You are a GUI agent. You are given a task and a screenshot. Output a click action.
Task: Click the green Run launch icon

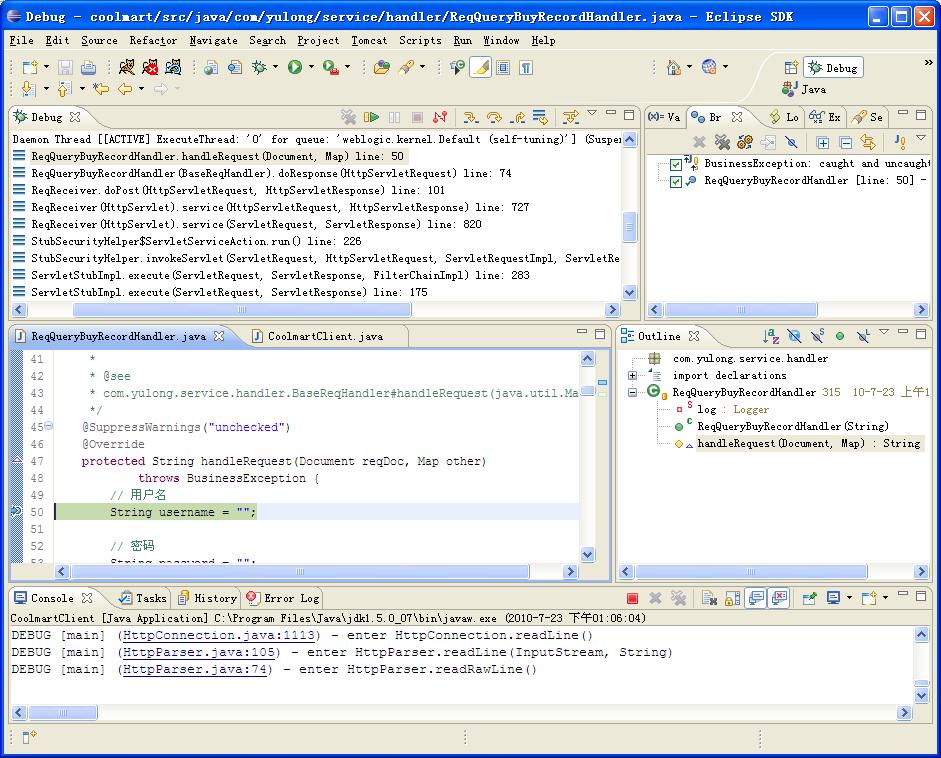pos(295,67)
